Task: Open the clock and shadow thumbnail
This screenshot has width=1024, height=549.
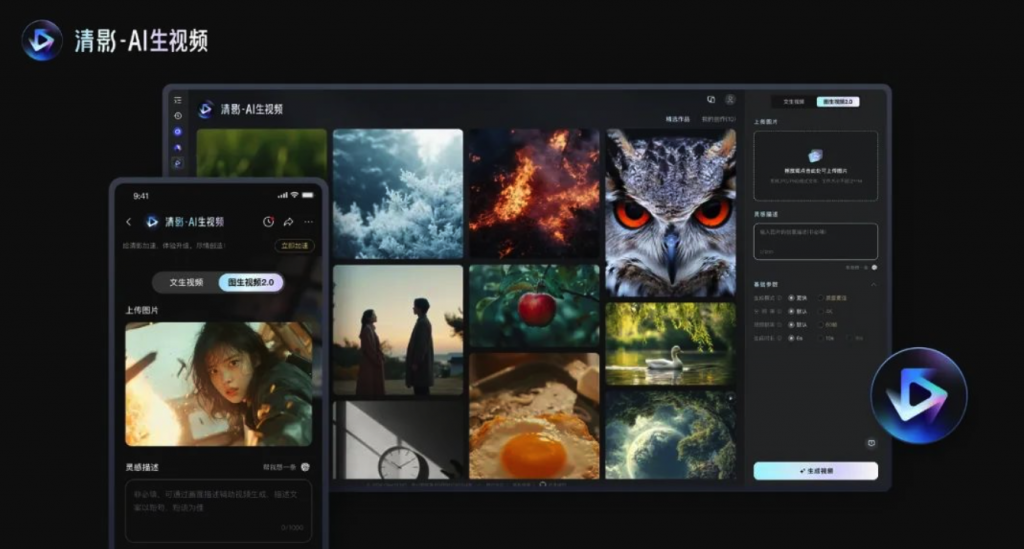Action: pos(398,440)
